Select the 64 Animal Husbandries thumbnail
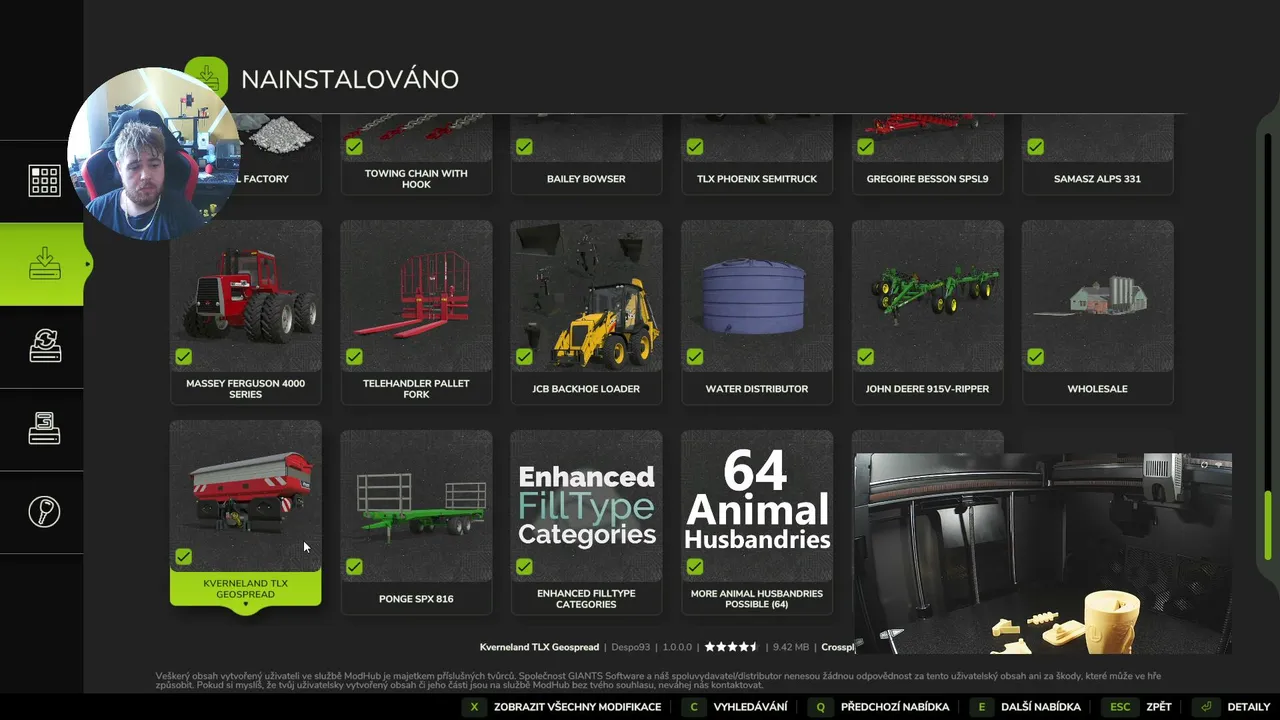Image resolution: width=1280 pixels, height=720 pixels. point(757,506)
